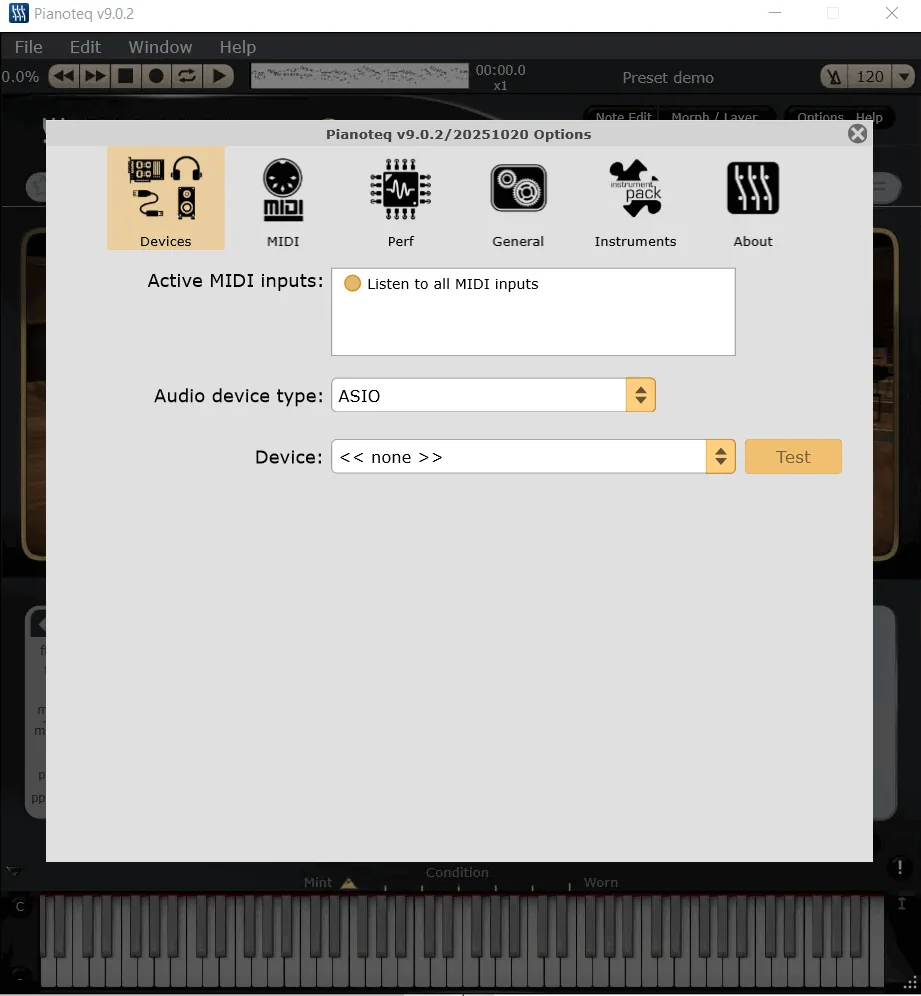Click the stop transport button
921x996 pixels.
coord(126,76)
